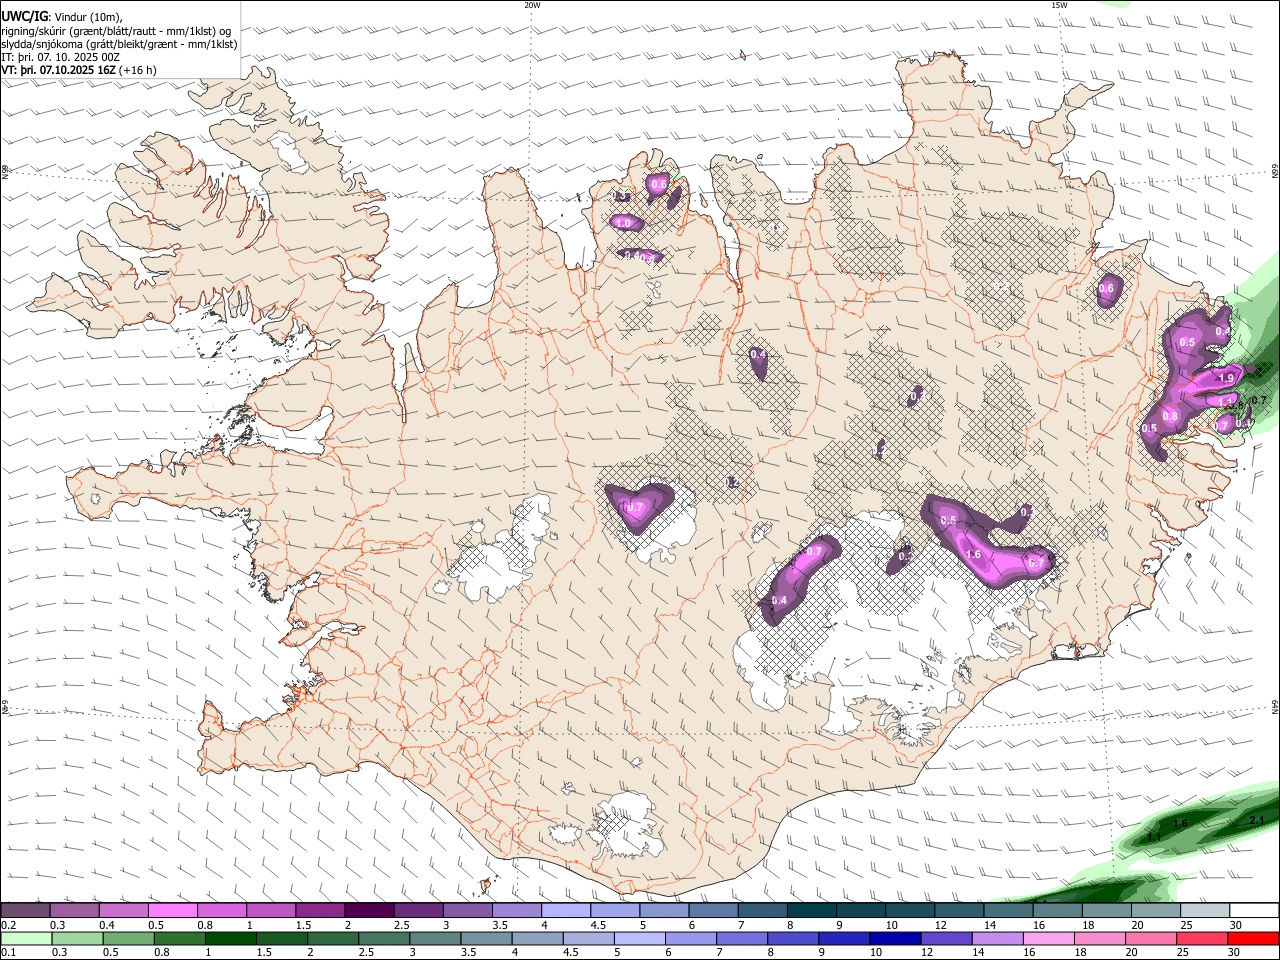This screenshot has width=1280, height=960.
Task: Click the 'rigning/skúrir' legend description line
Action: pyautogui.click(x=116, y=31)
